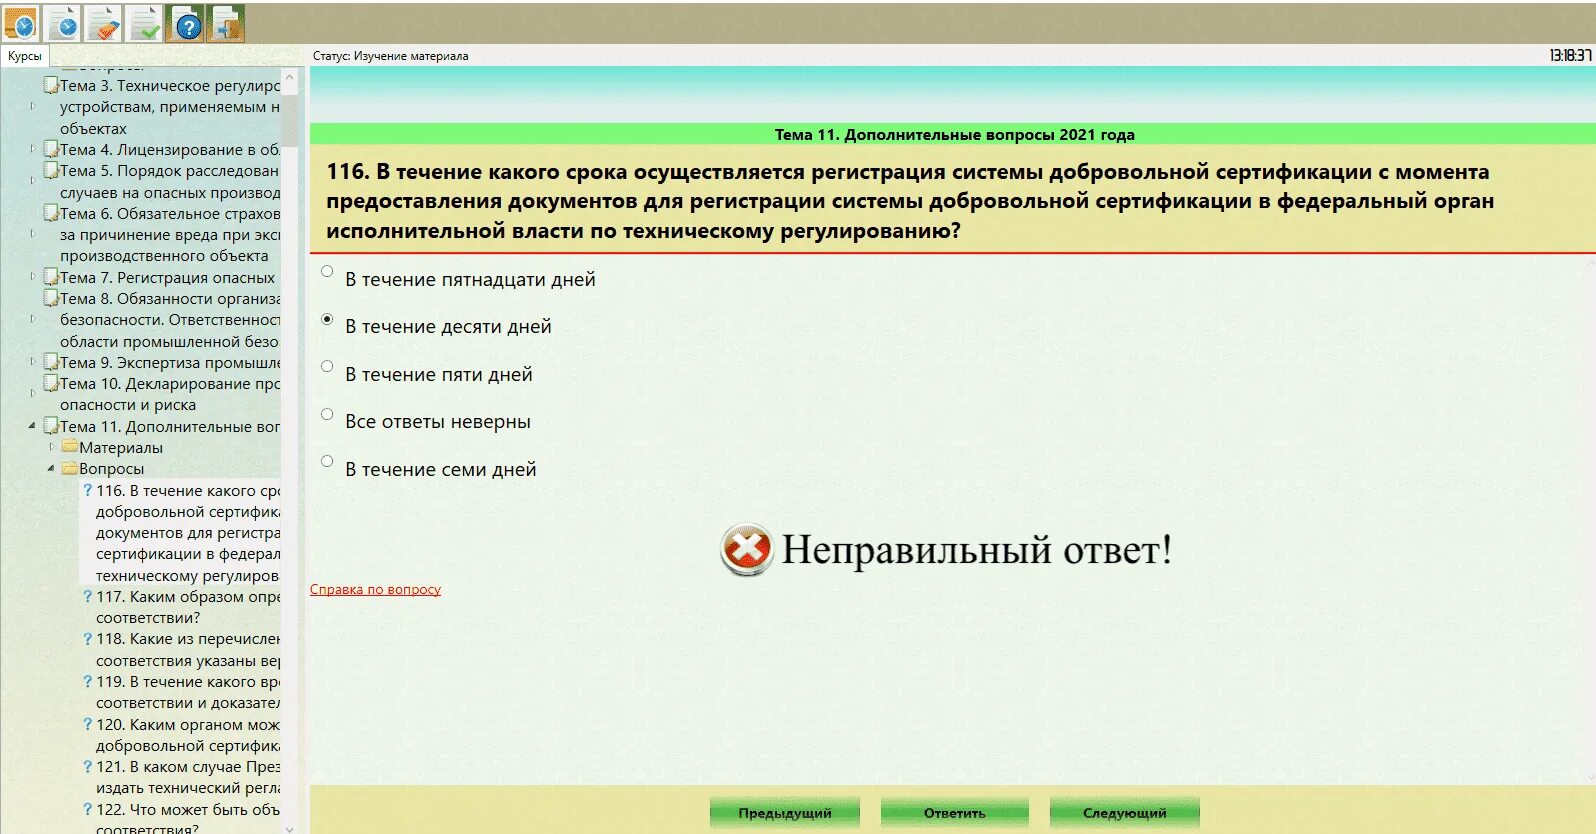Open Тема 4. Лицензирование tree item

[170, 150]
